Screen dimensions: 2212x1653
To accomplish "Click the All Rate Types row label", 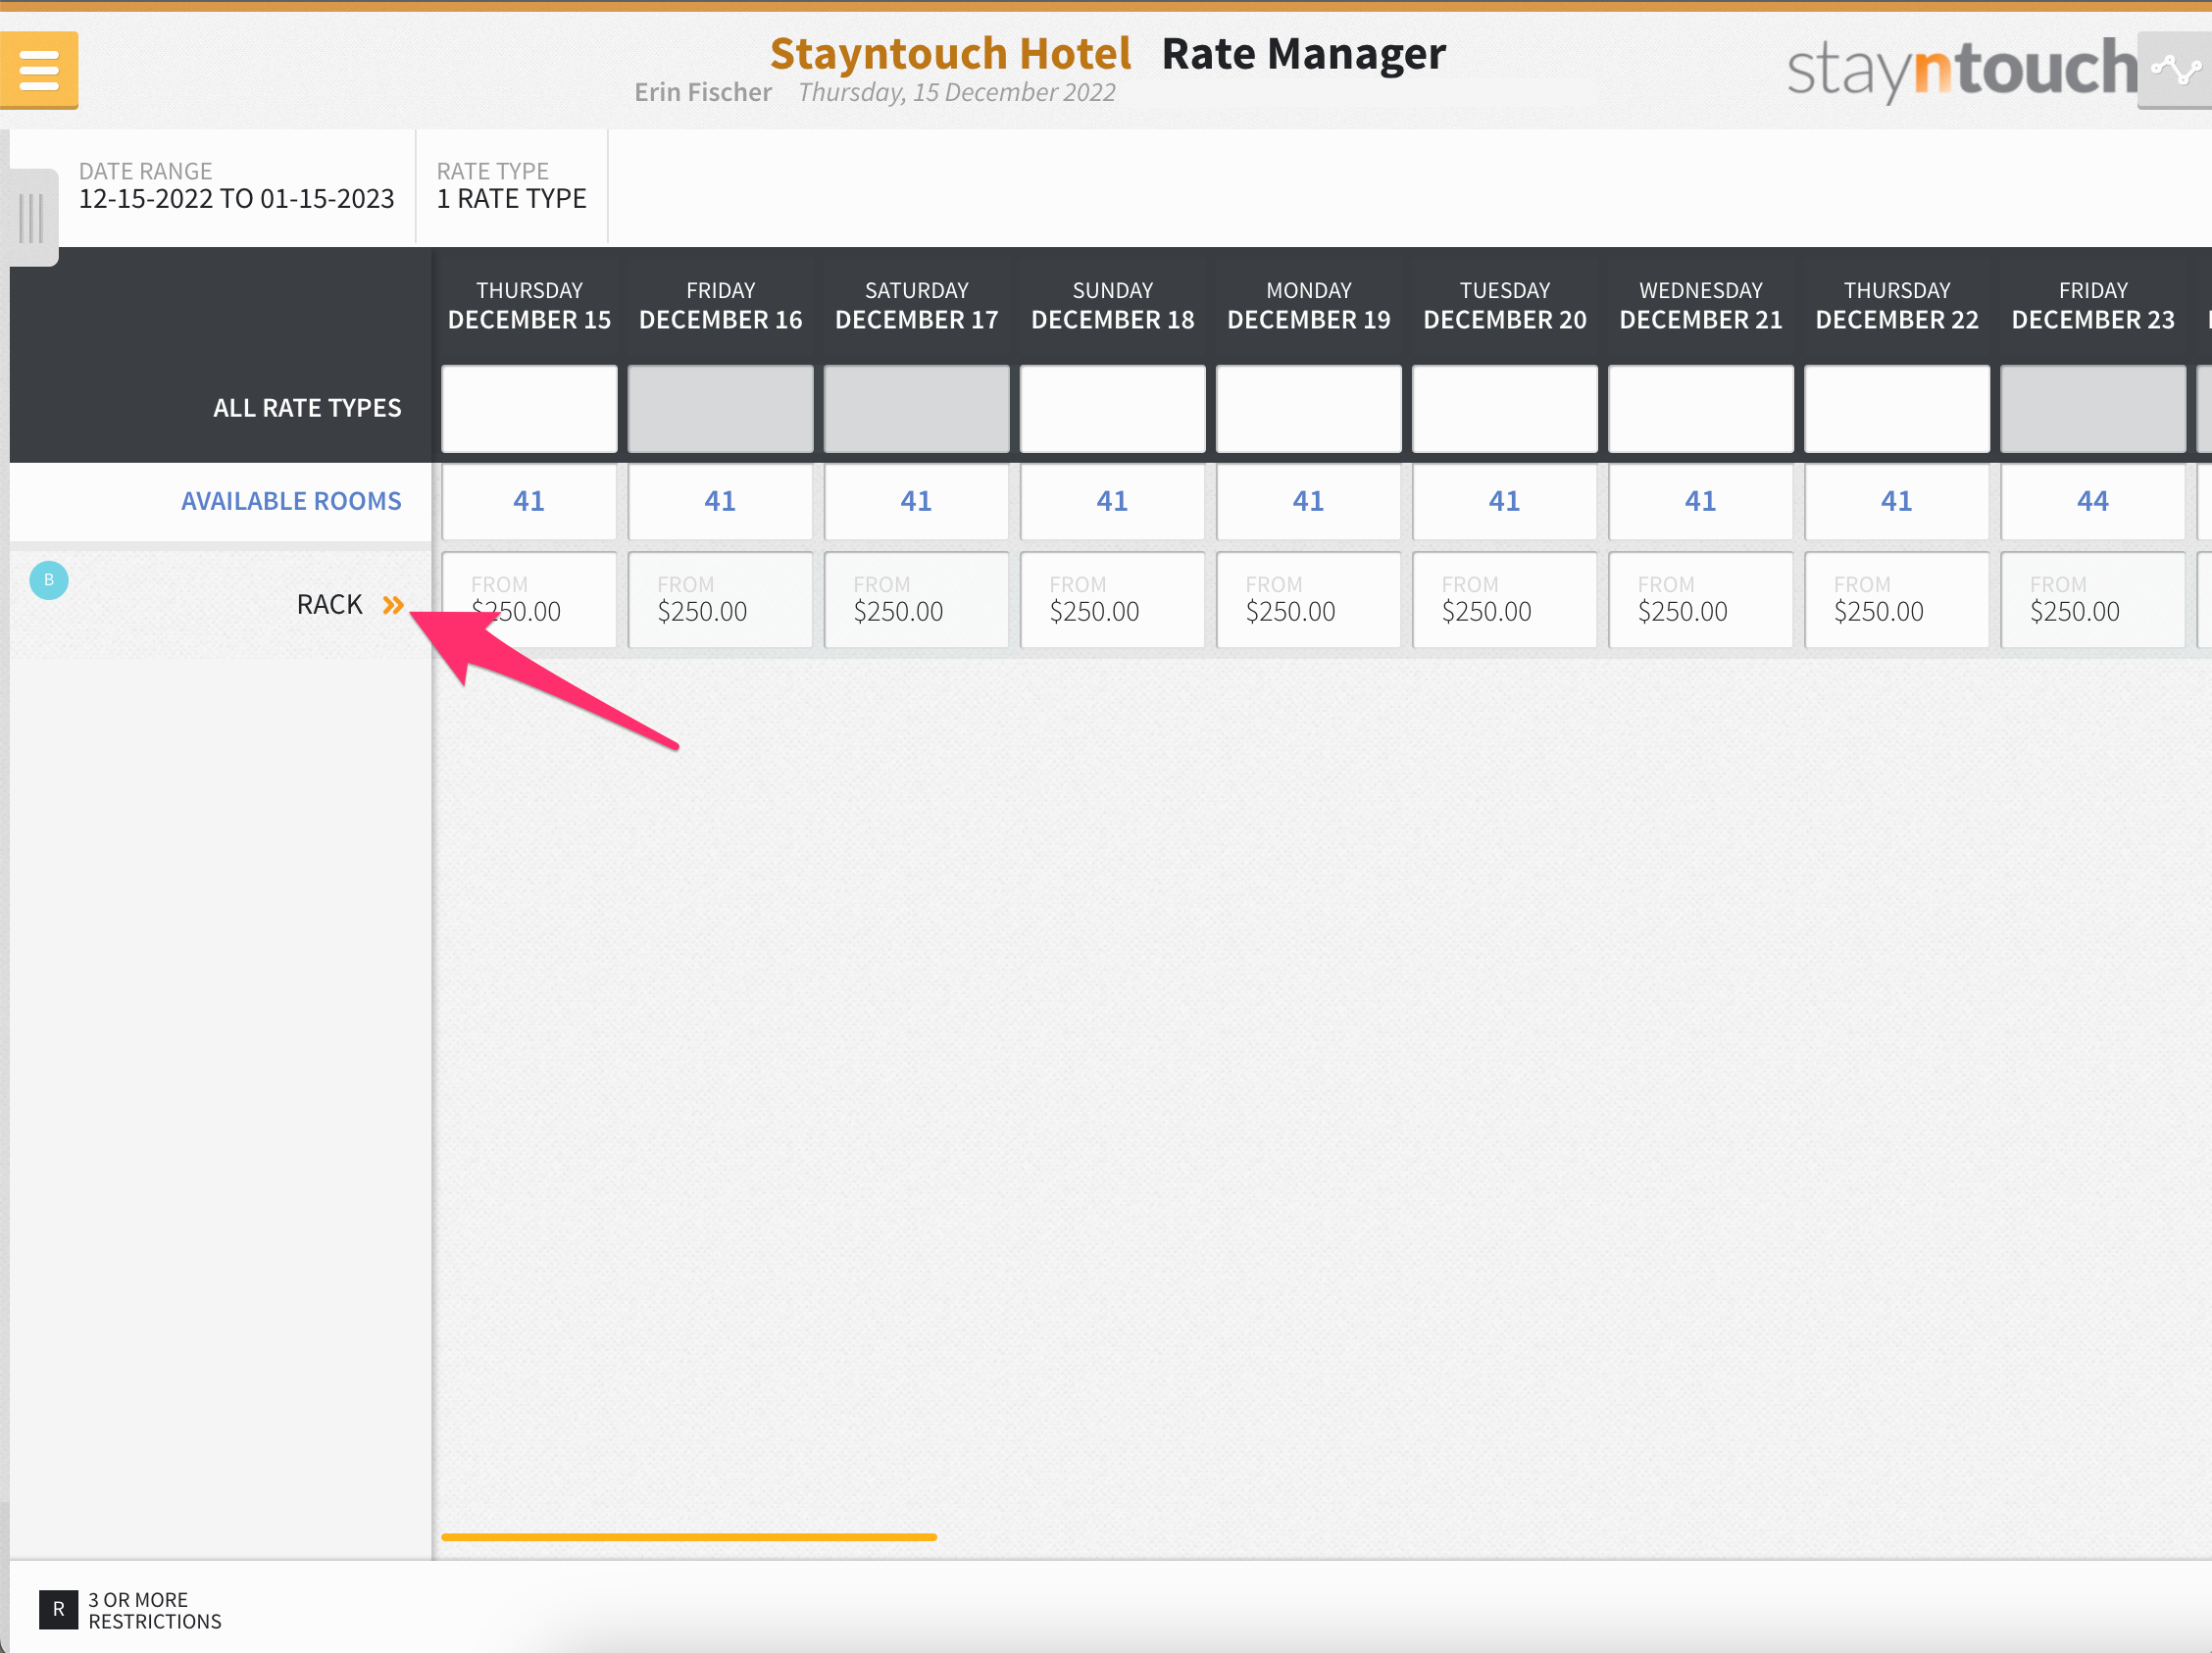I will (307, 408).
